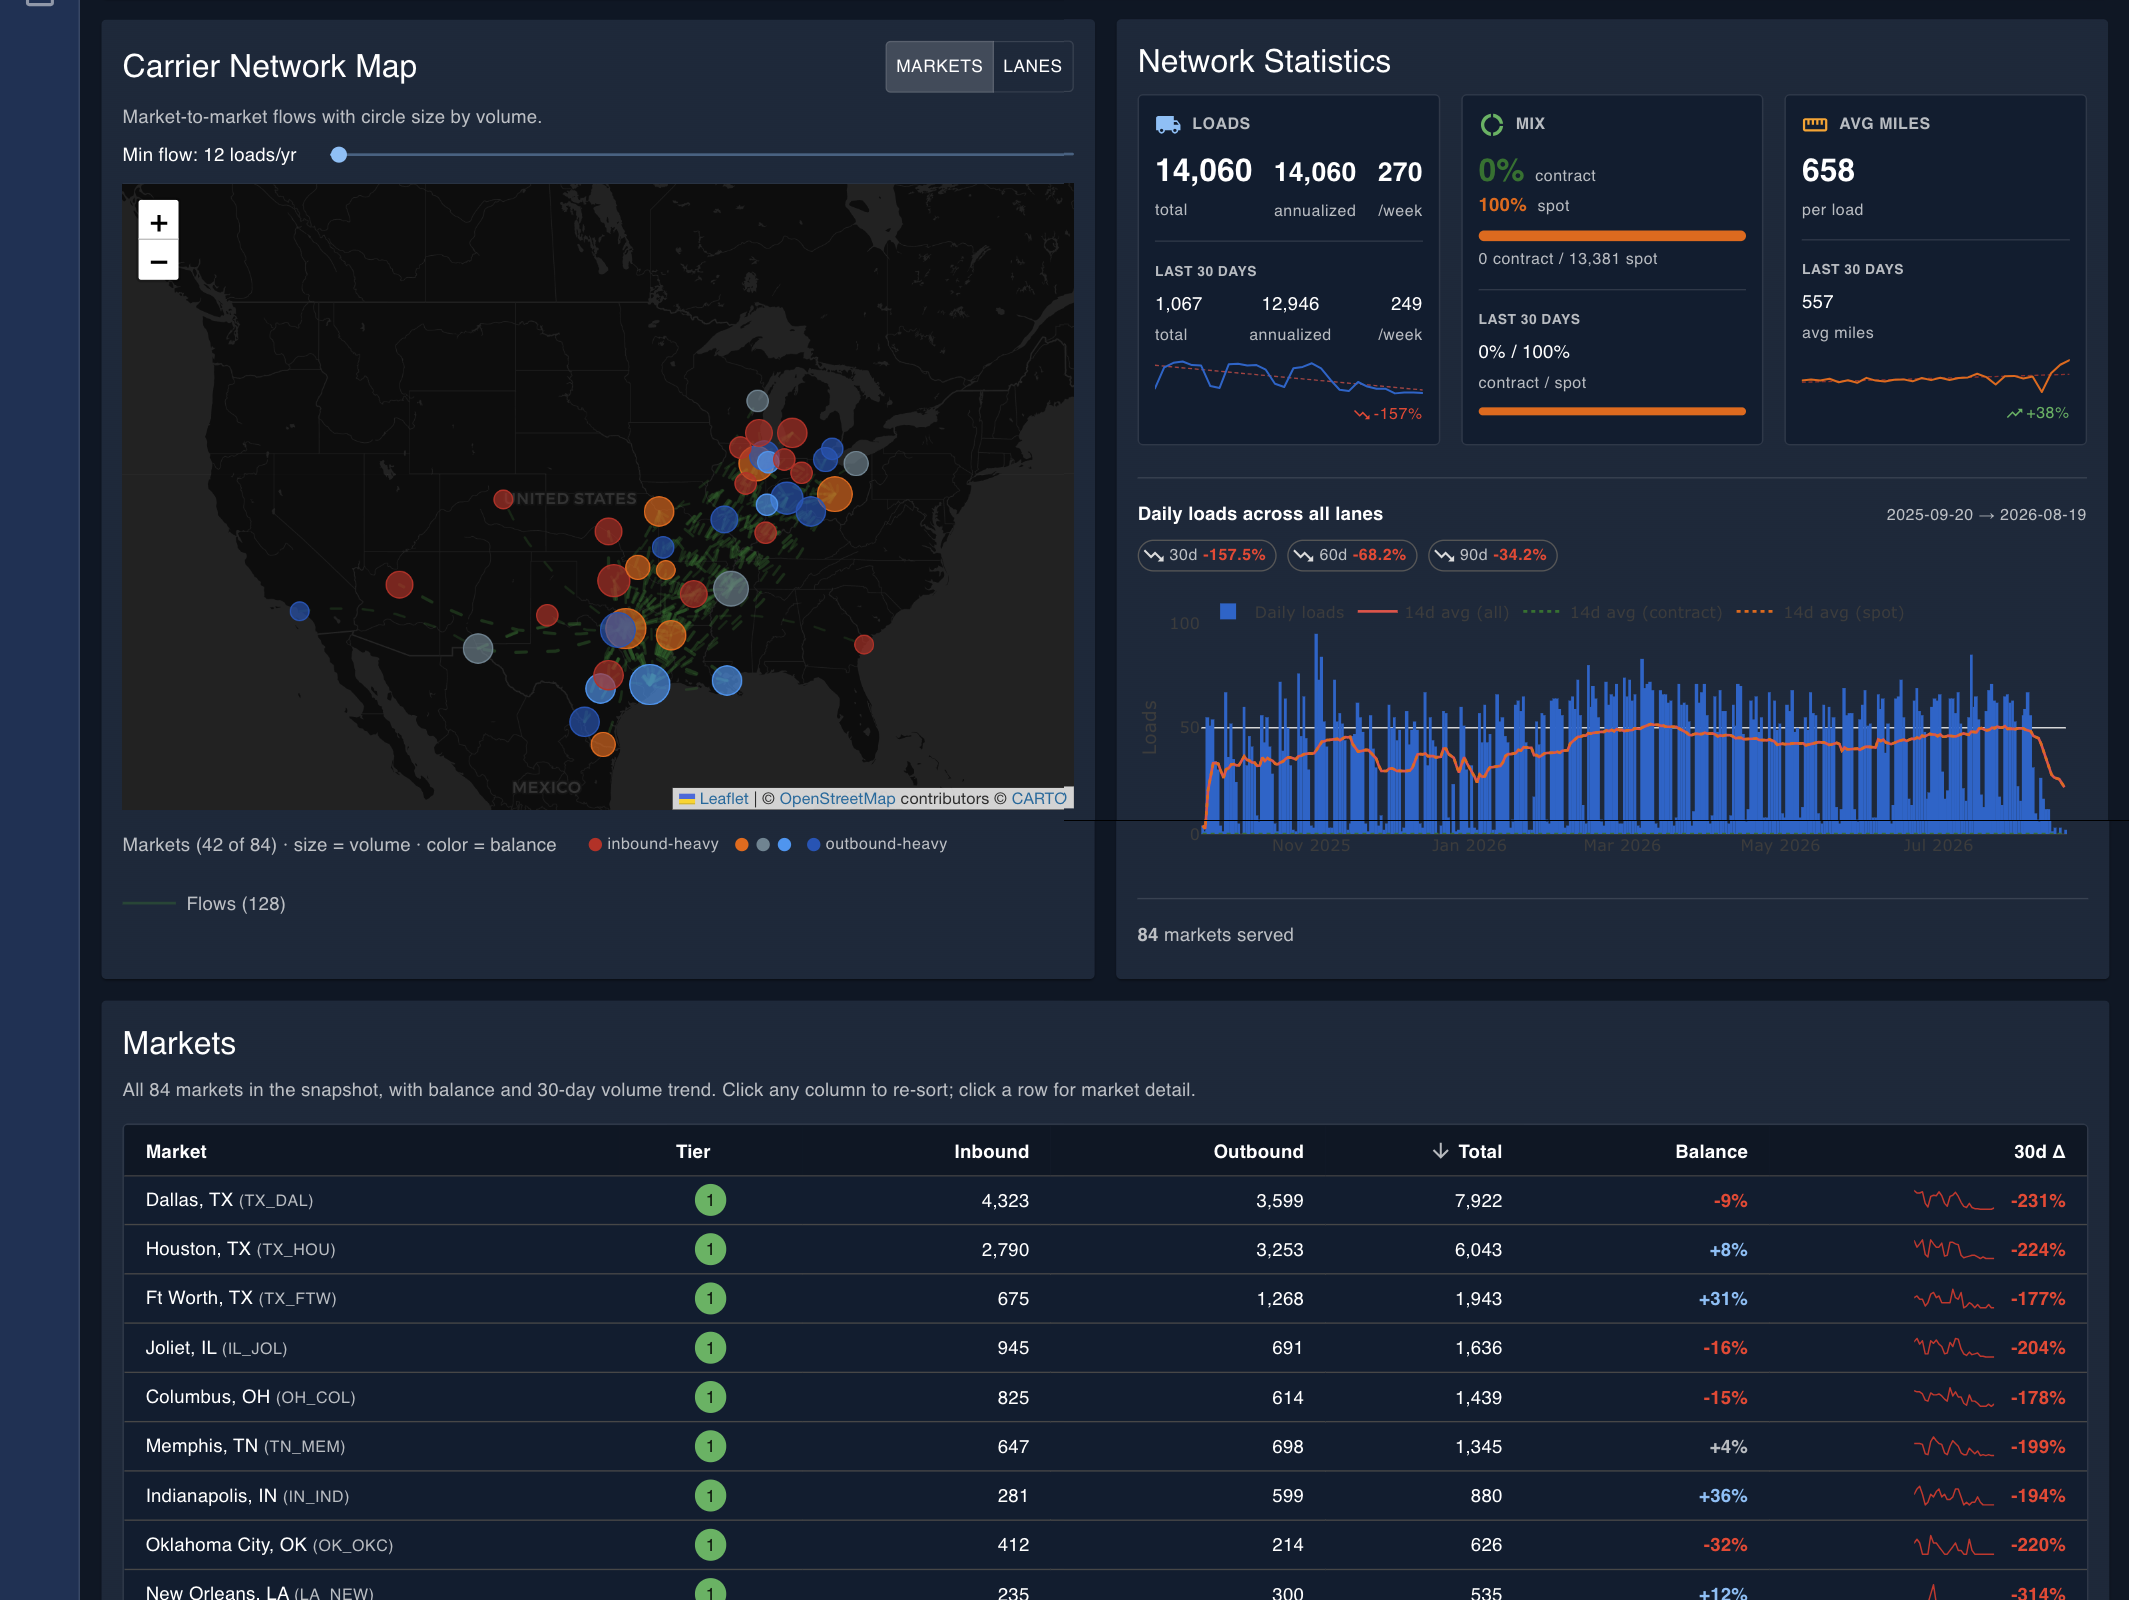Zoom in on the network map
The width and height of the screenshot is (2129, 1600).
point(158,222)
